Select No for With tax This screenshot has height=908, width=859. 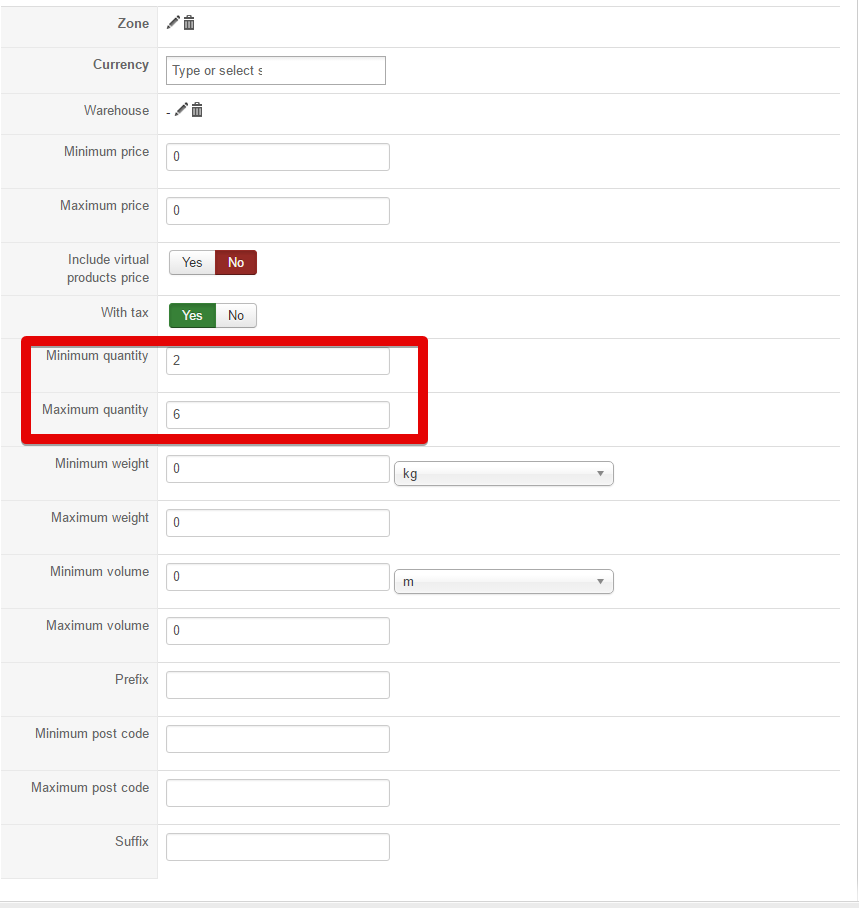point(236,315)
